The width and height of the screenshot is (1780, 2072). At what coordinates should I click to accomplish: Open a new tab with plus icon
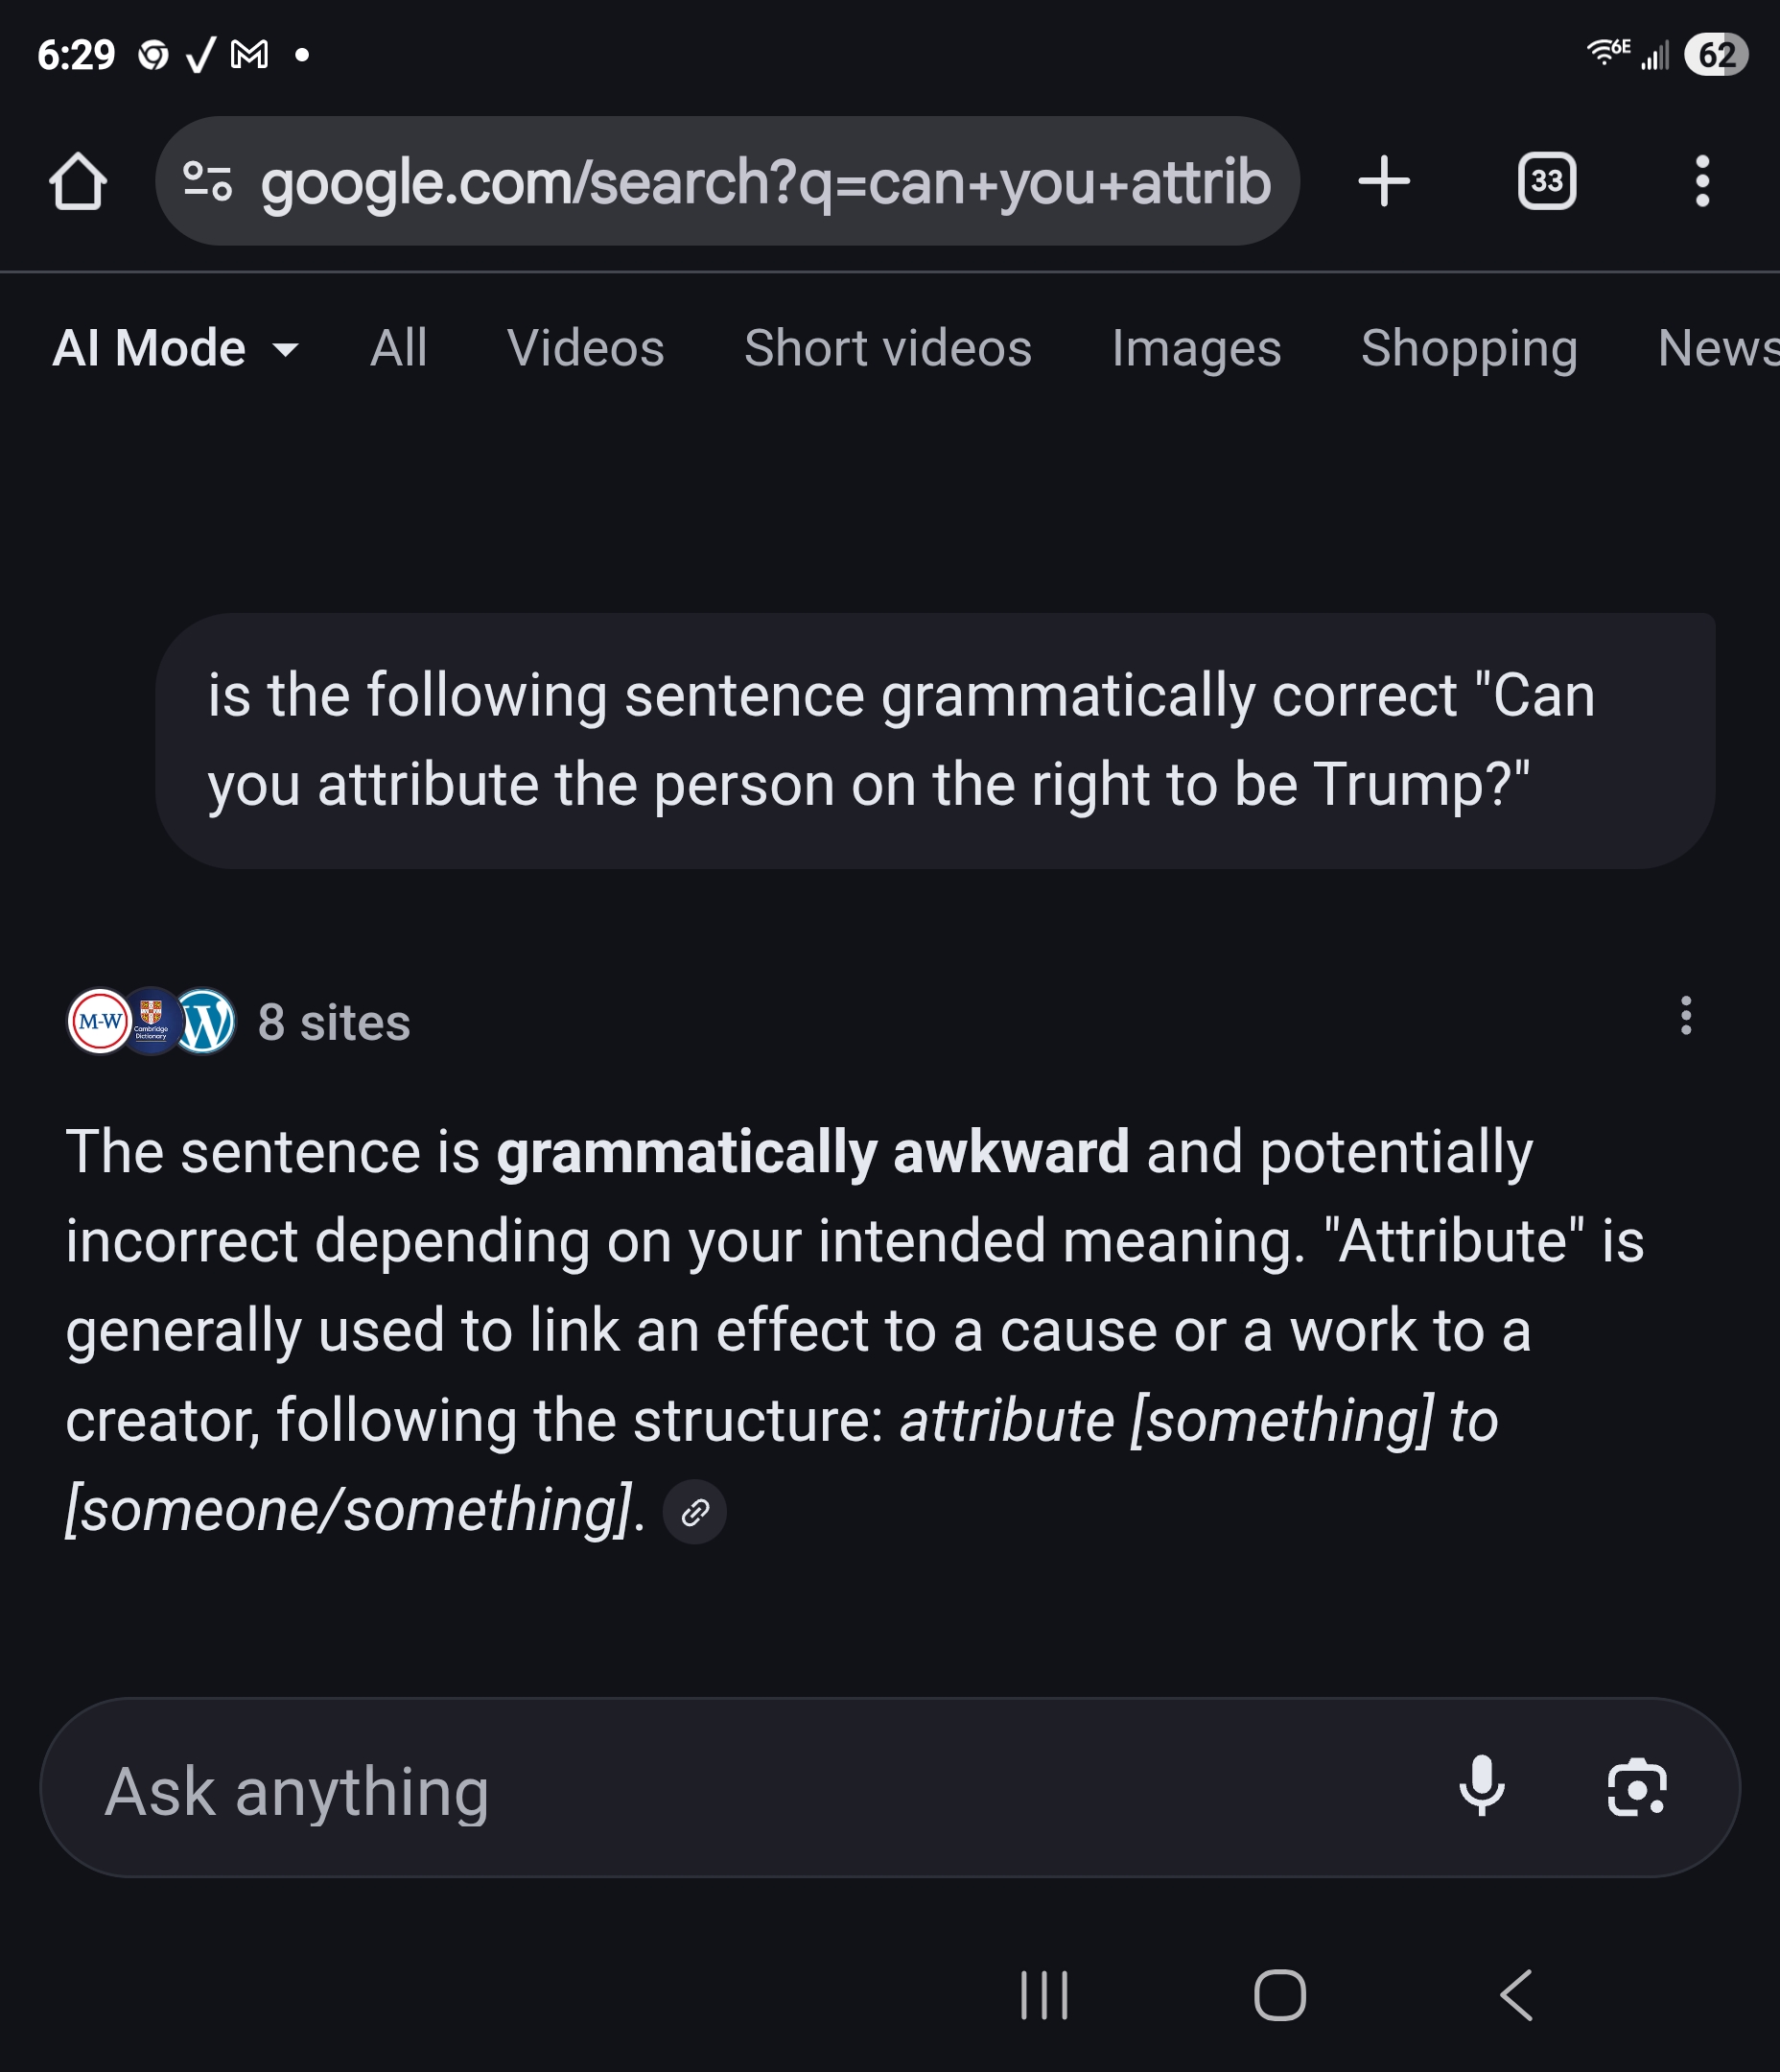[1384, 182]
